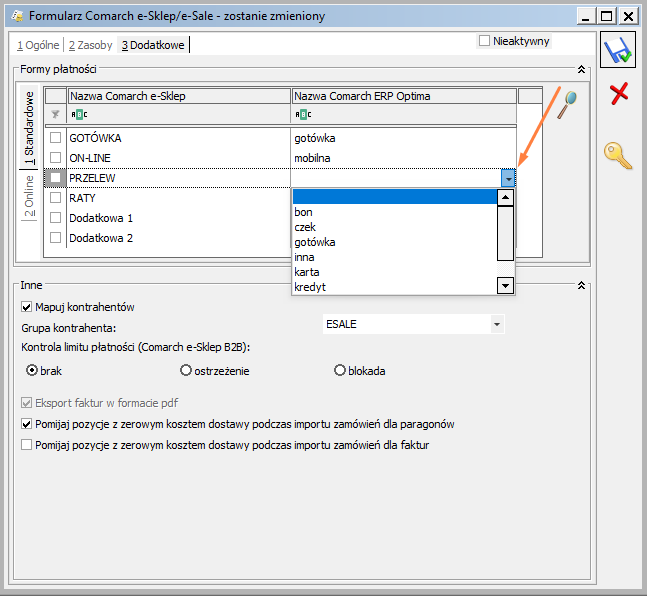
Task: Uncheck Pomijaj pozycje dla paragonów option
Action: [x=26, y=424]
